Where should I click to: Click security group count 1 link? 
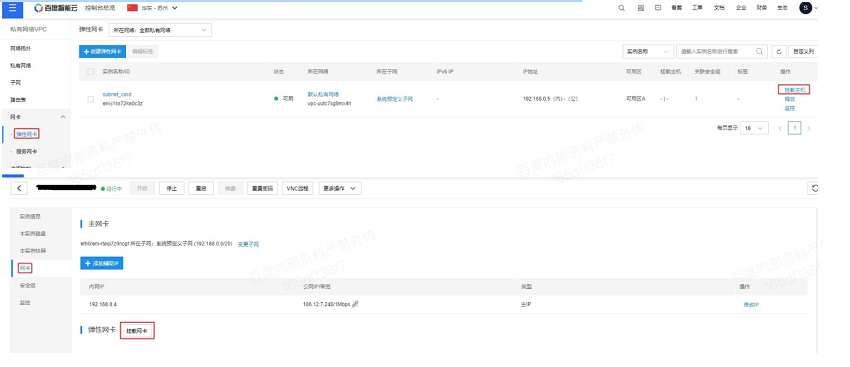(696, 99)
